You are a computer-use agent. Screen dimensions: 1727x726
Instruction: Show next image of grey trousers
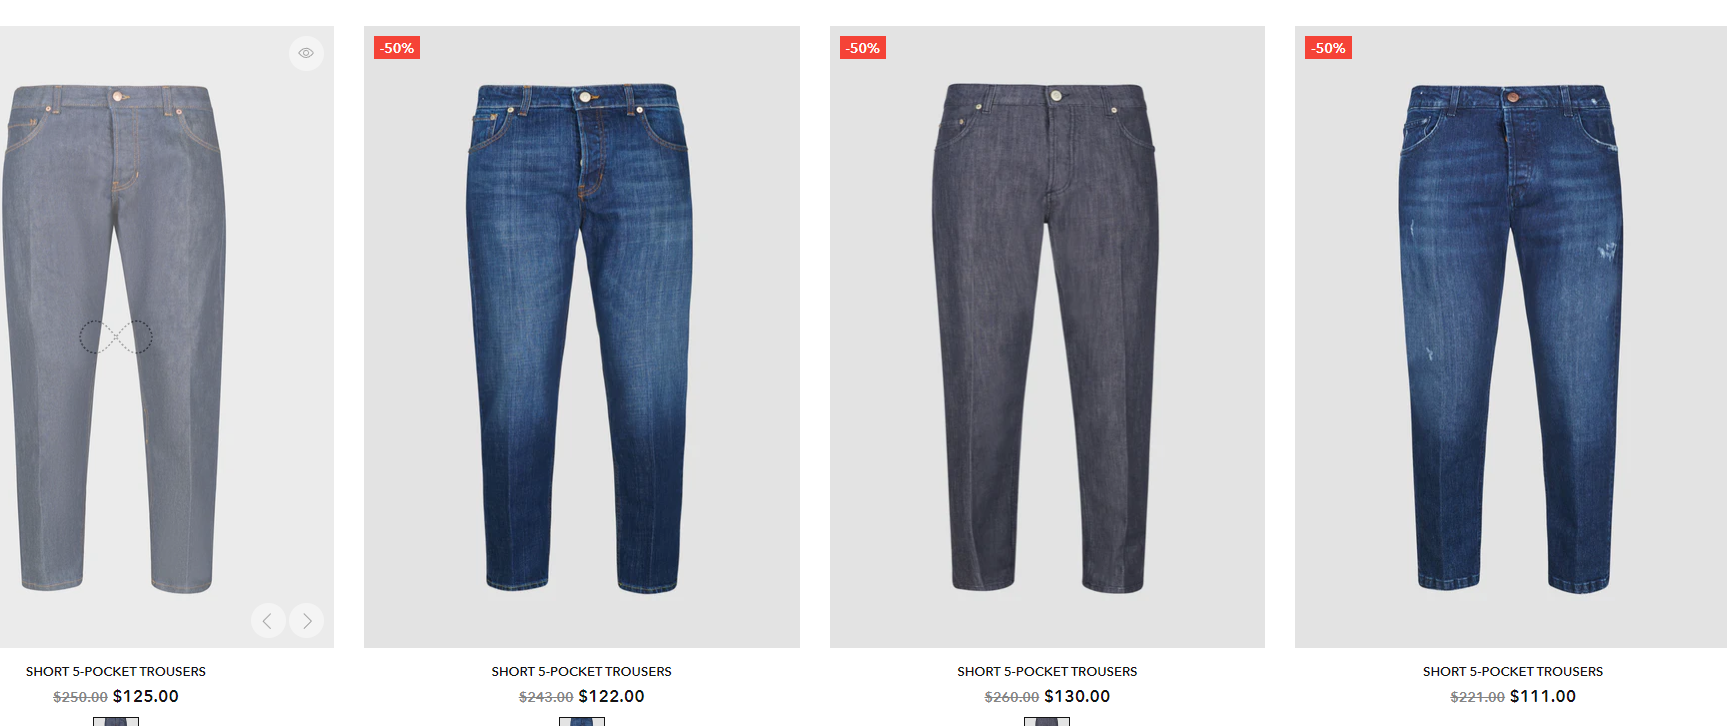tap(306, 621)
